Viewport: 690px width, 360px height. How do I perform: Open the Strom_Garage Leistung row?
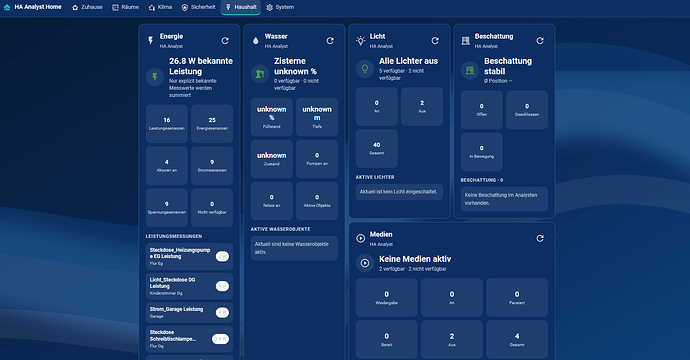[x=189, y=312]
